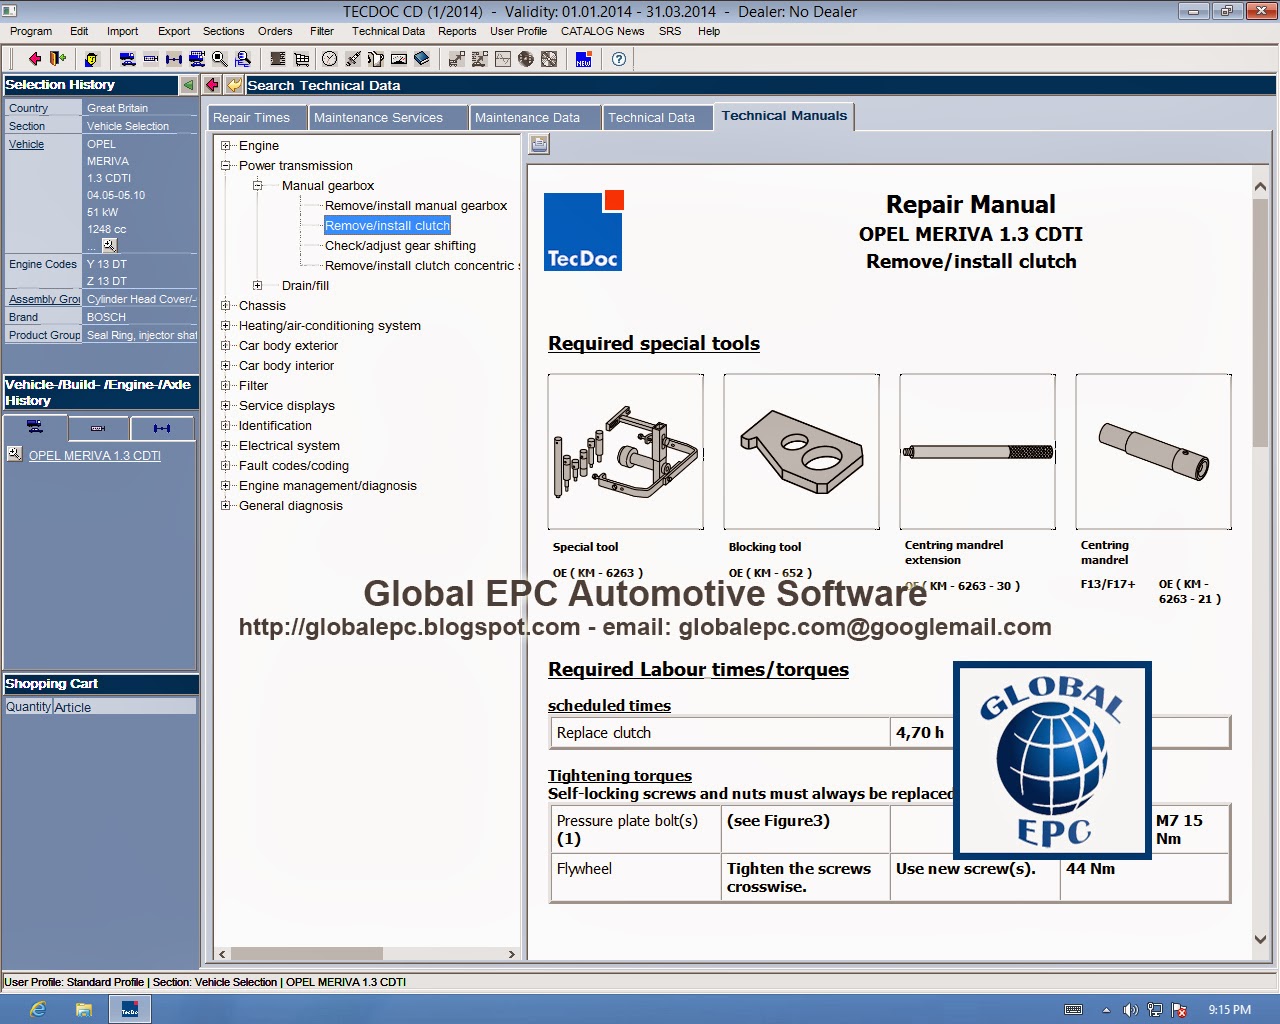Click the magnifying glass search toolbar icon
1280x1024 pixels.
point(220,59)
